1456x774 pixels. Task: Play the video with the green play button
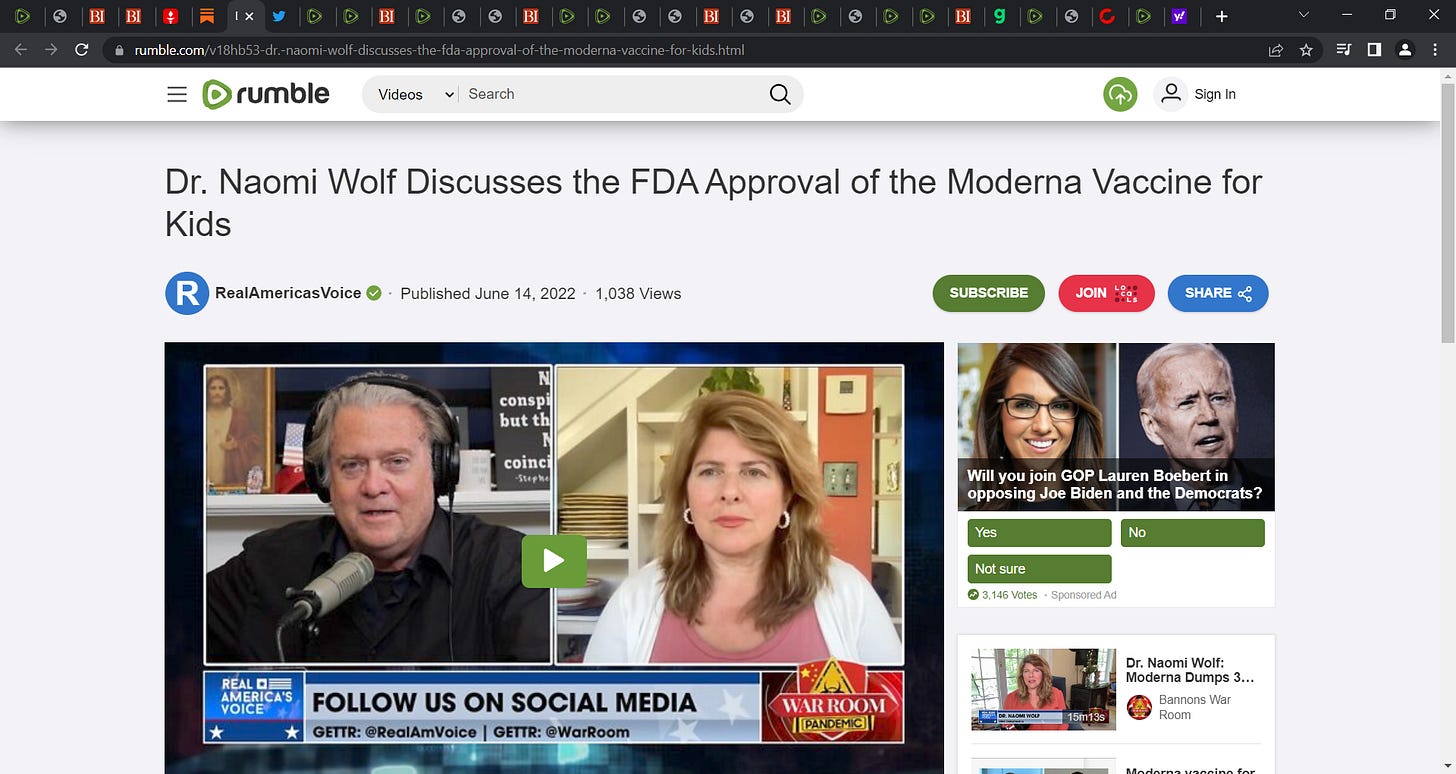pyautogui.click(x=554, y=561)
